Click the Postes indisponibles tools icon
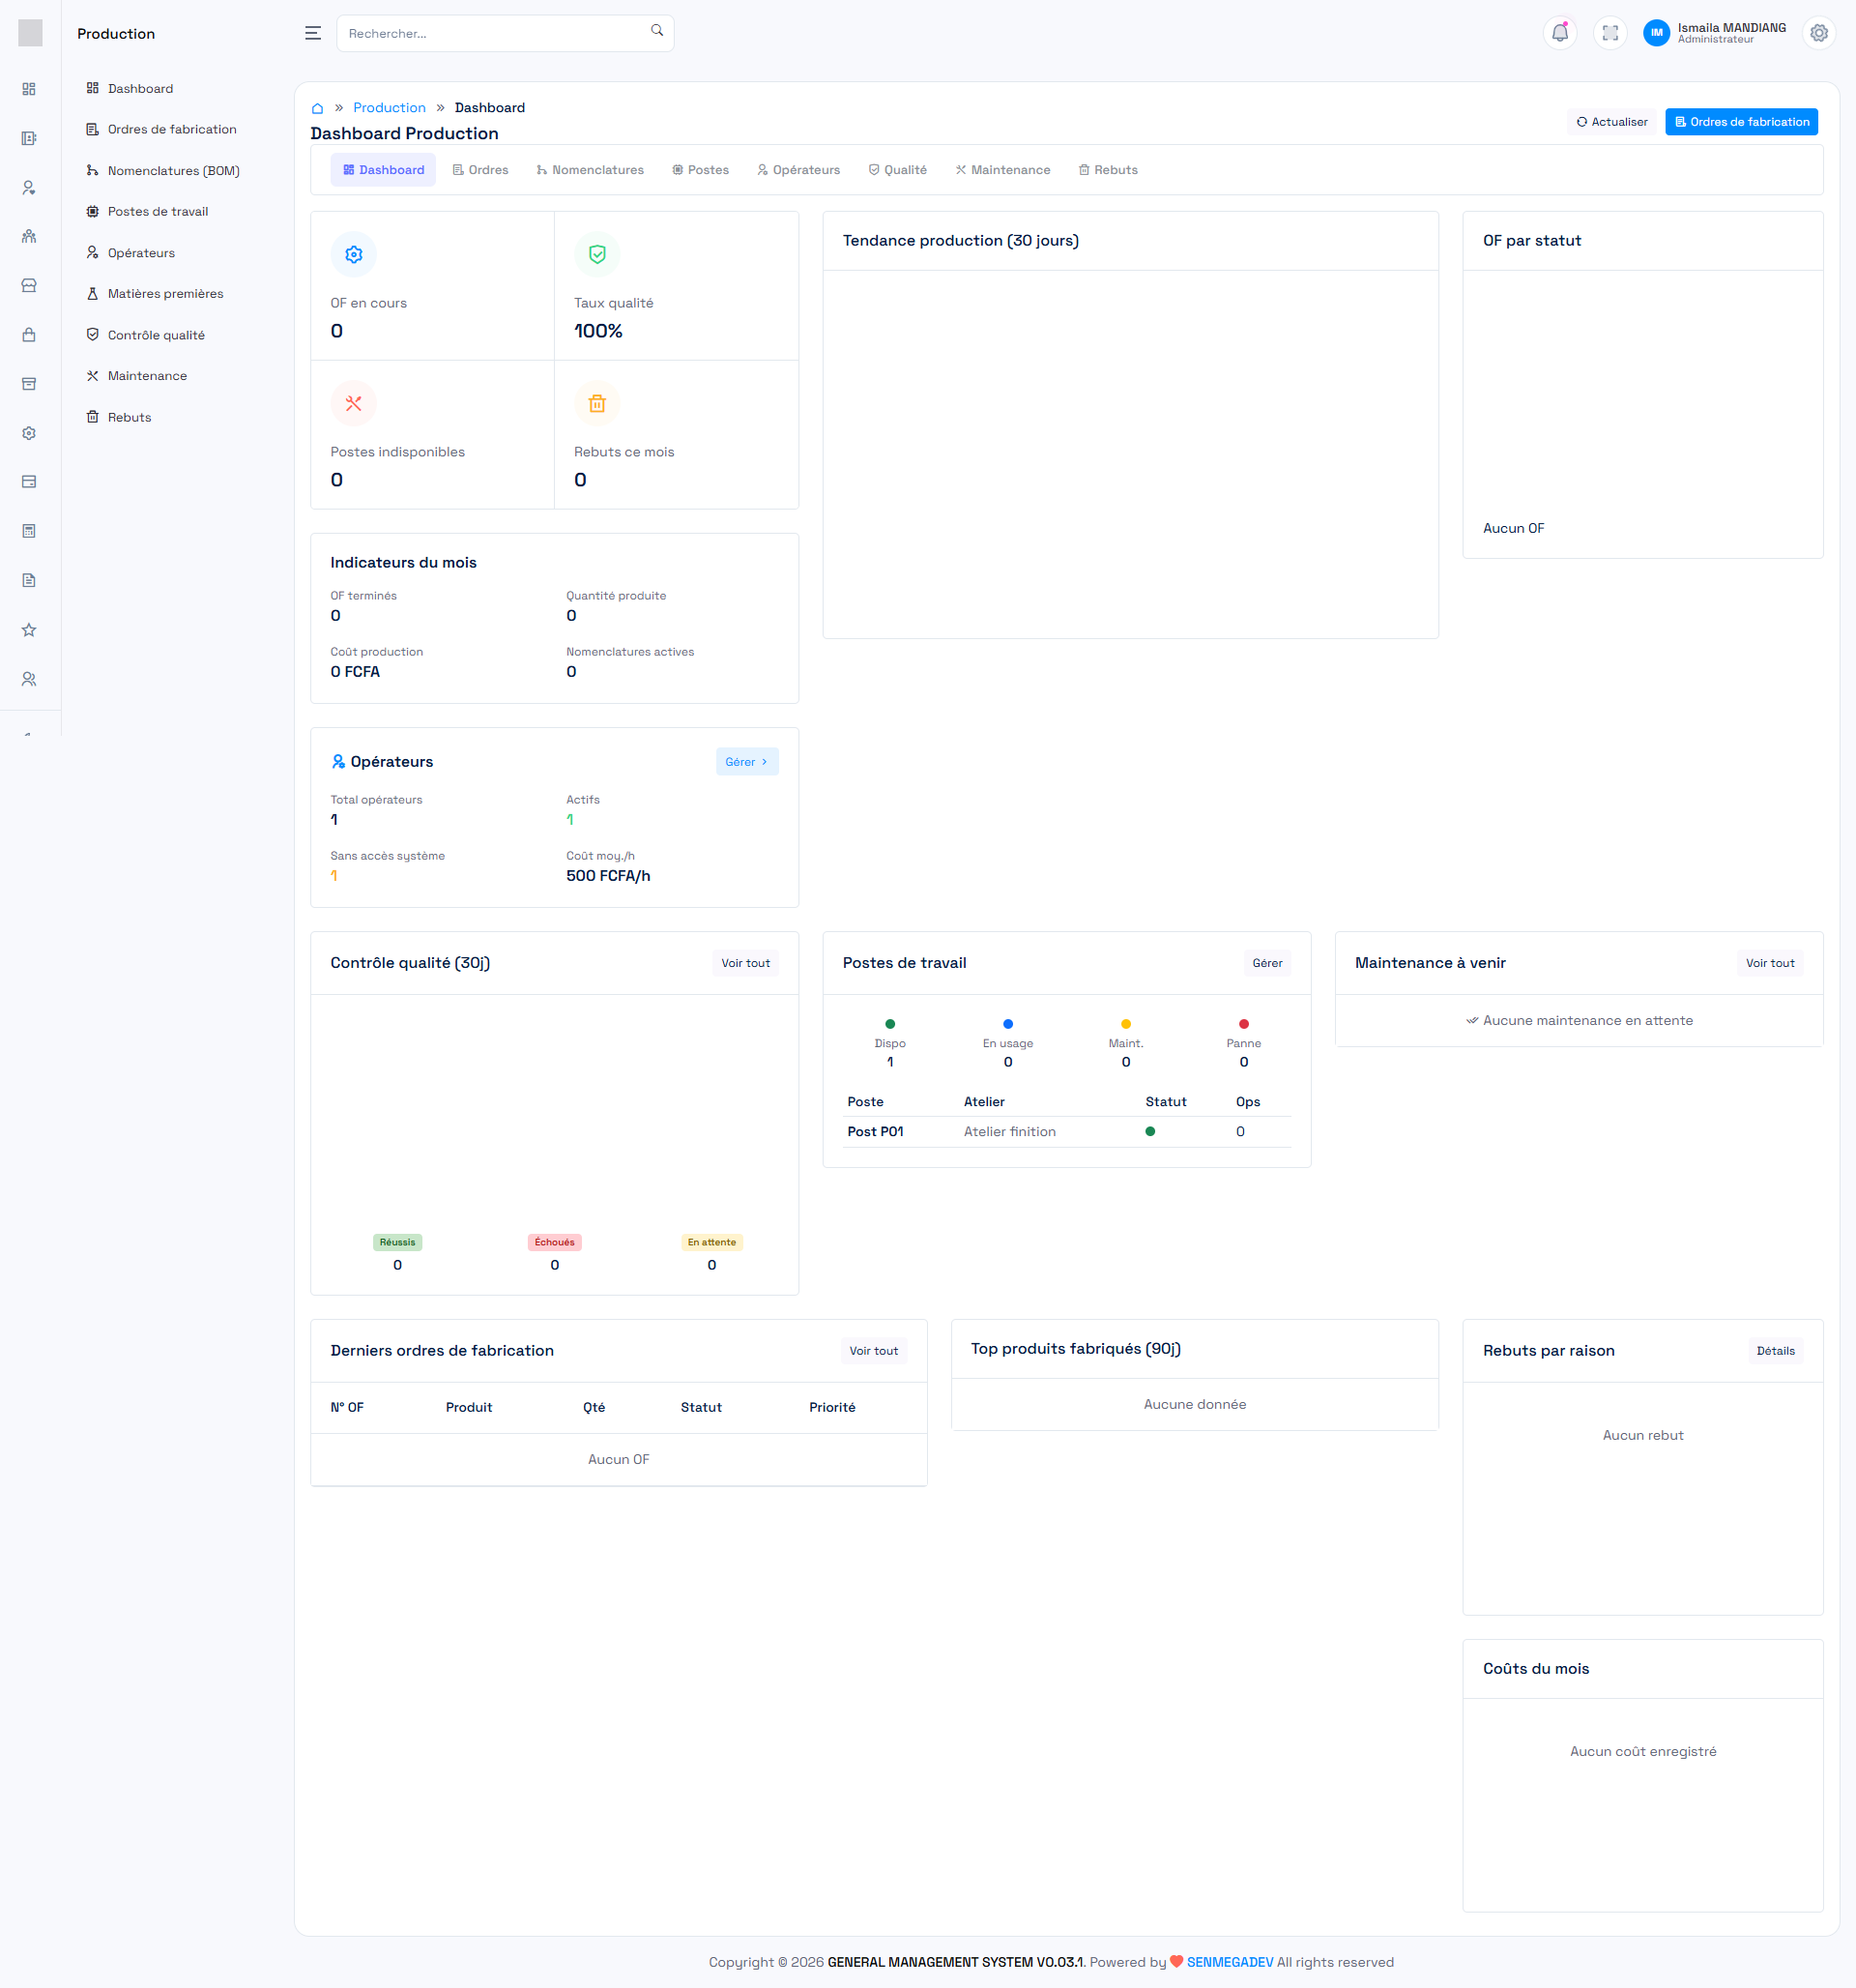 353,404
